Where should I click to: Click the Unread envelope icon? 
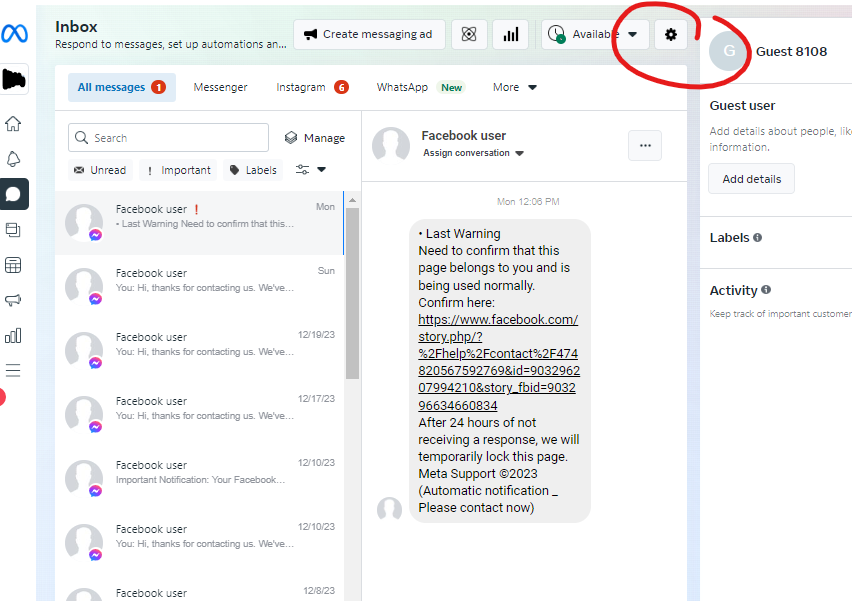79,170
